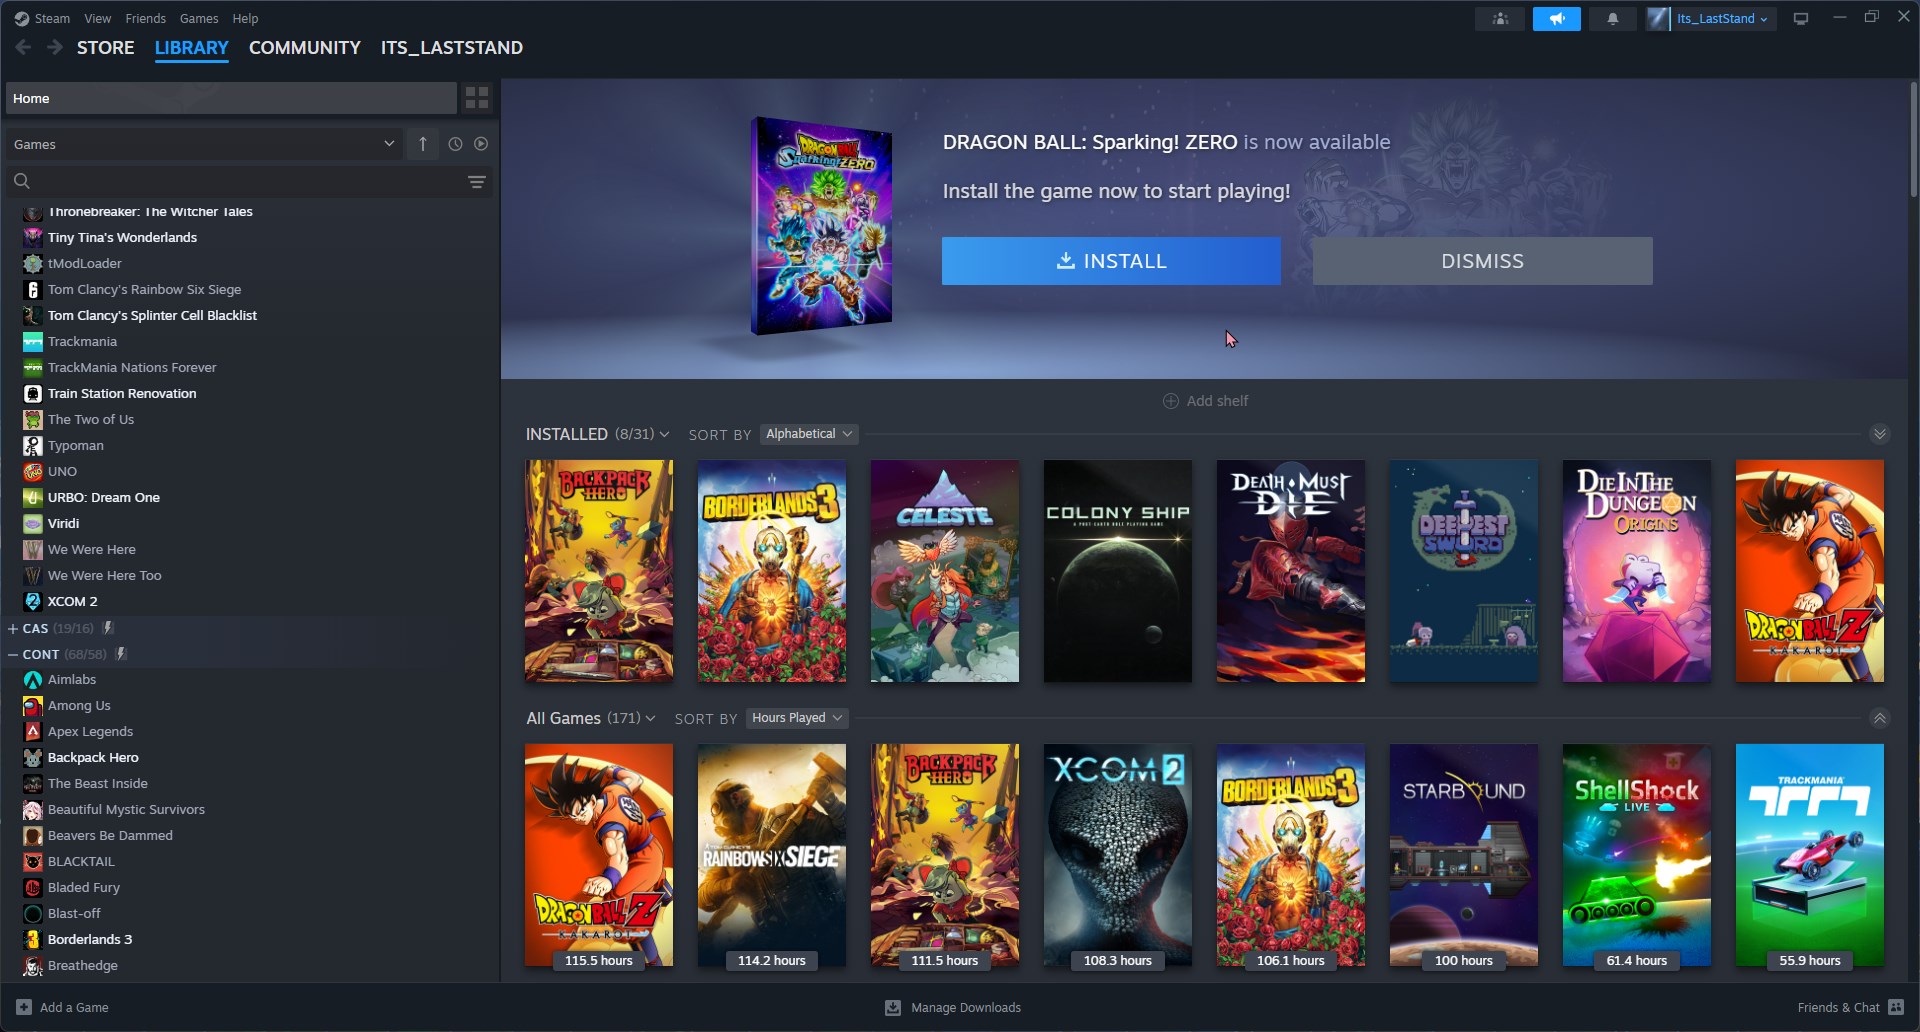
Task: Click the Among Us game icon
Action: click(33, 705)
